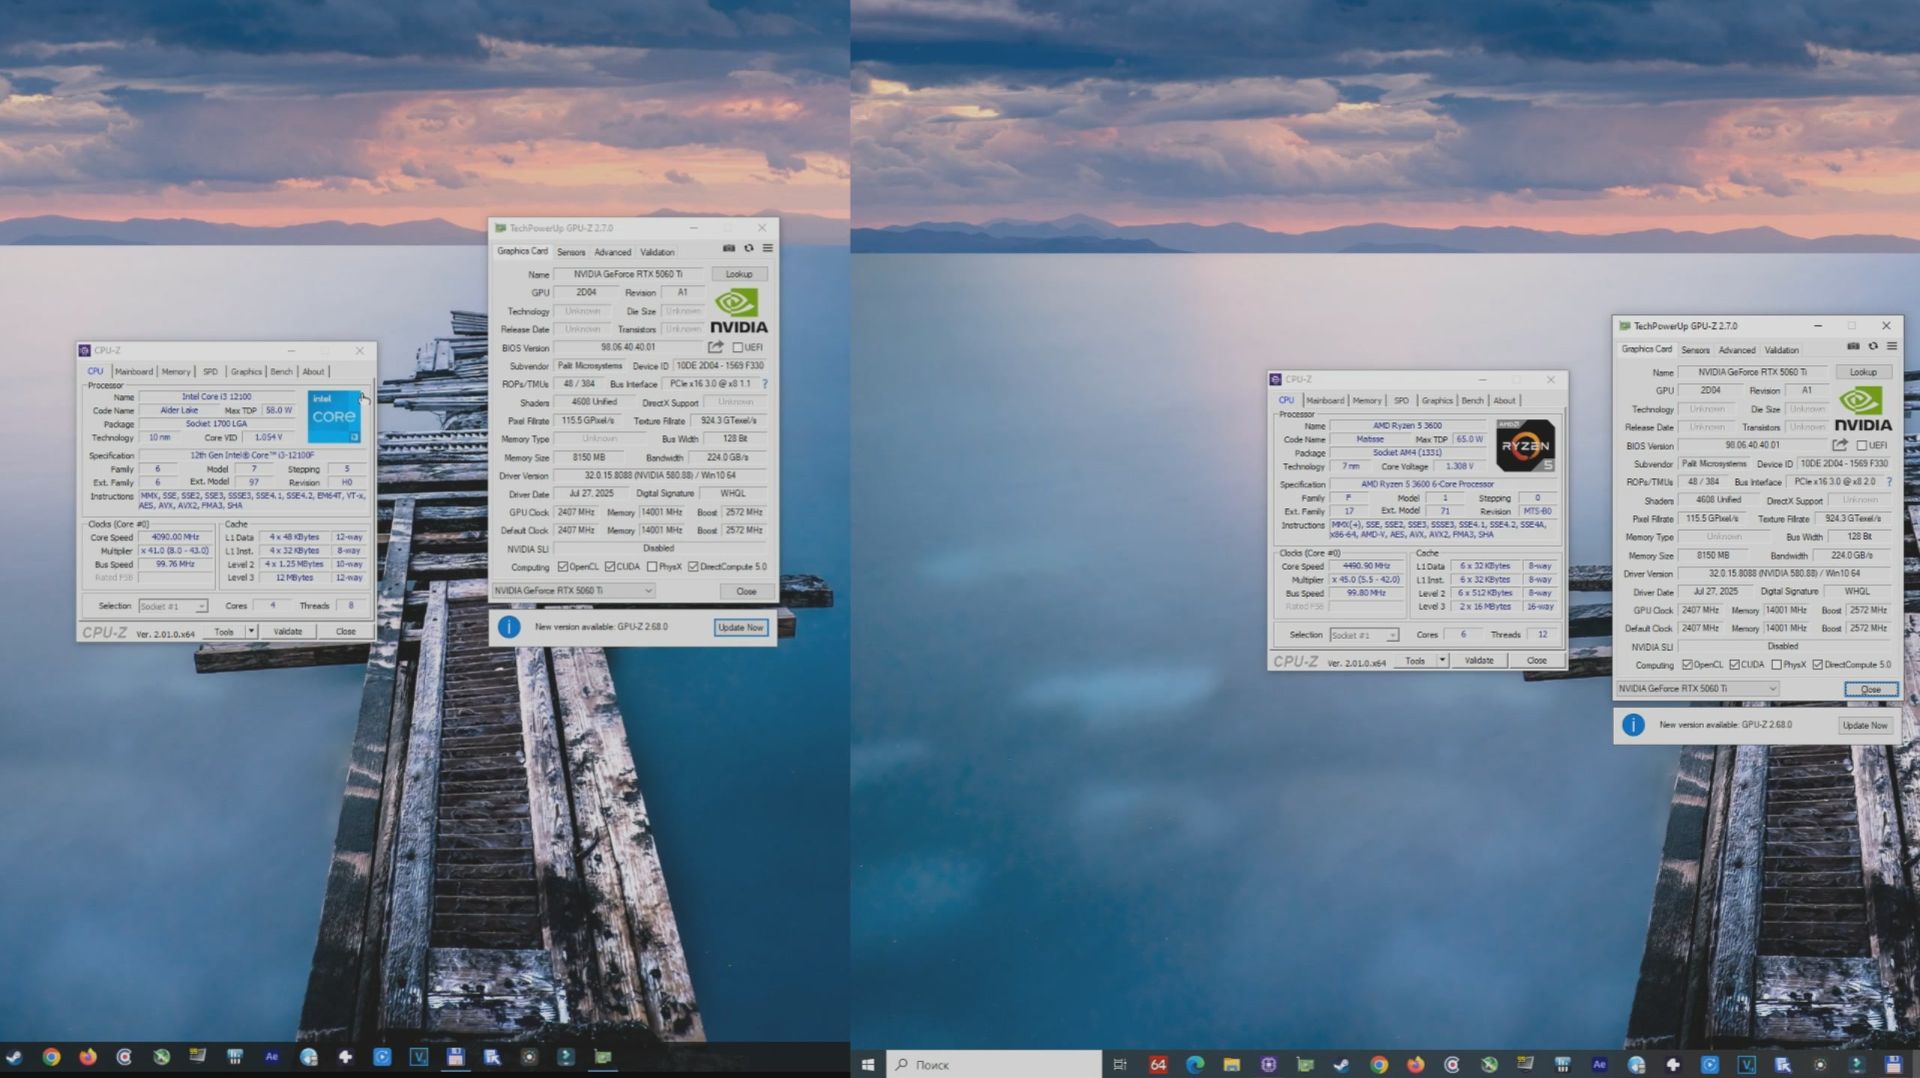
Task: Click the refresh icon in Intel-side GPU-Z
Action: (748, 249)
